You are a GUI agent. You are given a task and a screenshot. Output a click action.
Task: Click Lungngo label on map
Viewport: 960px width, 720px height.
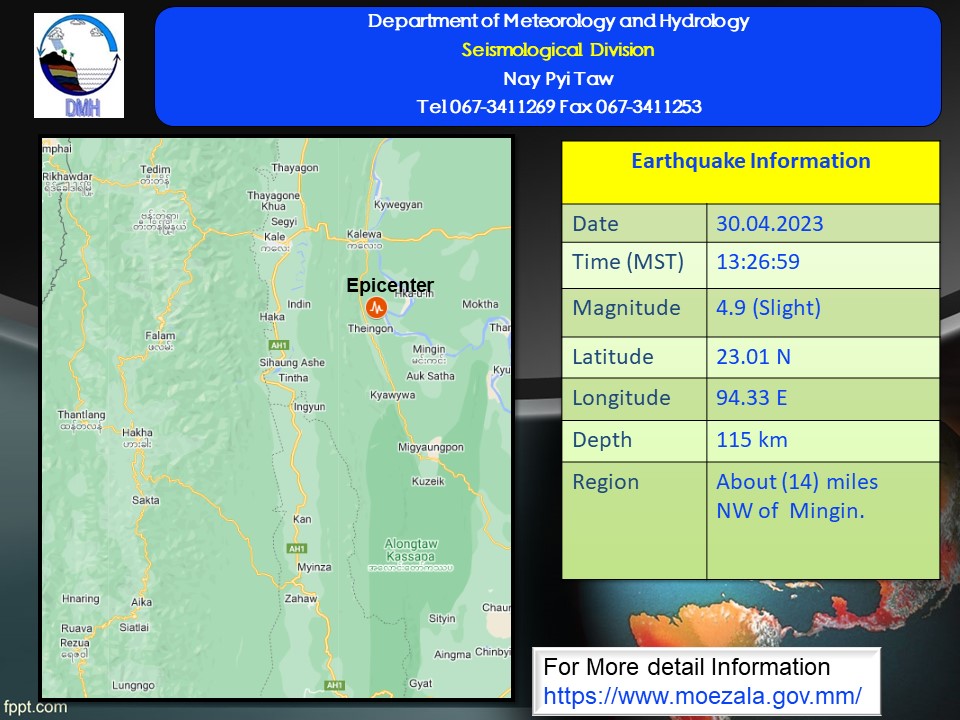[133, 685]
